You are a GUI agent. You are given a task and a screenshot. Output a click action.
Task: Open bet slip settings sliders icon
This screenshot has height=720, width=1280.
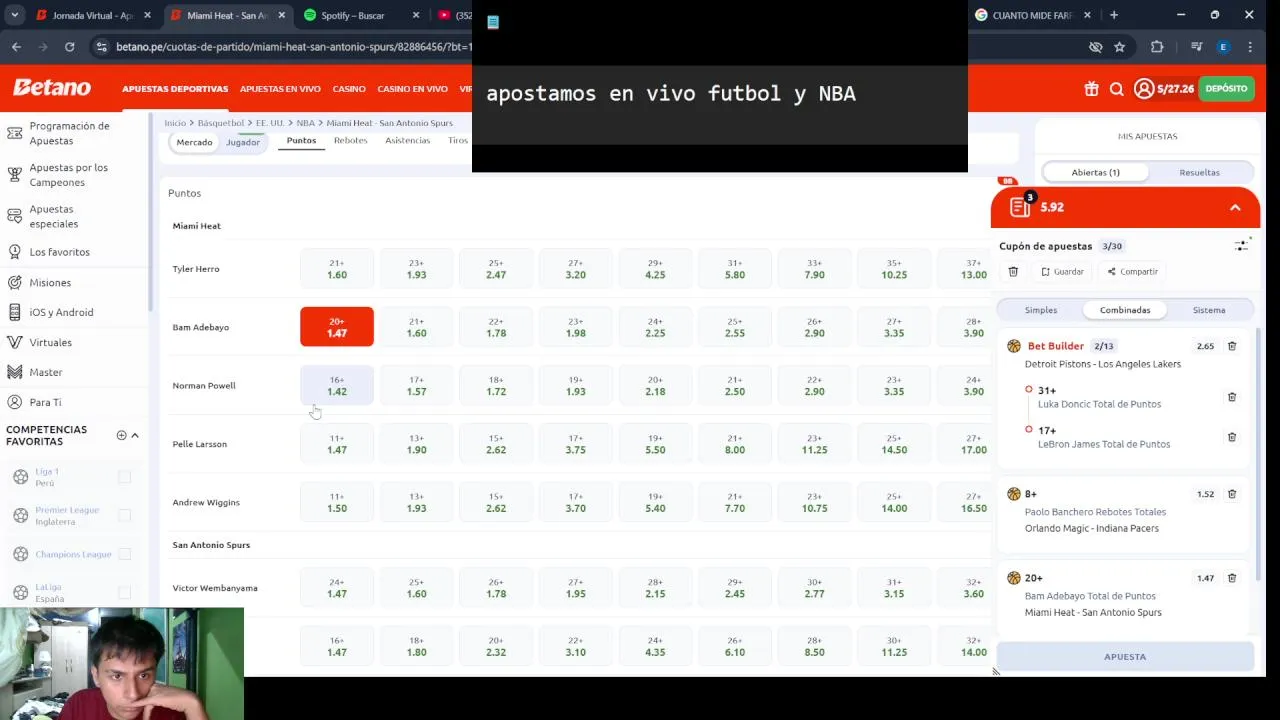point(1242,245)
